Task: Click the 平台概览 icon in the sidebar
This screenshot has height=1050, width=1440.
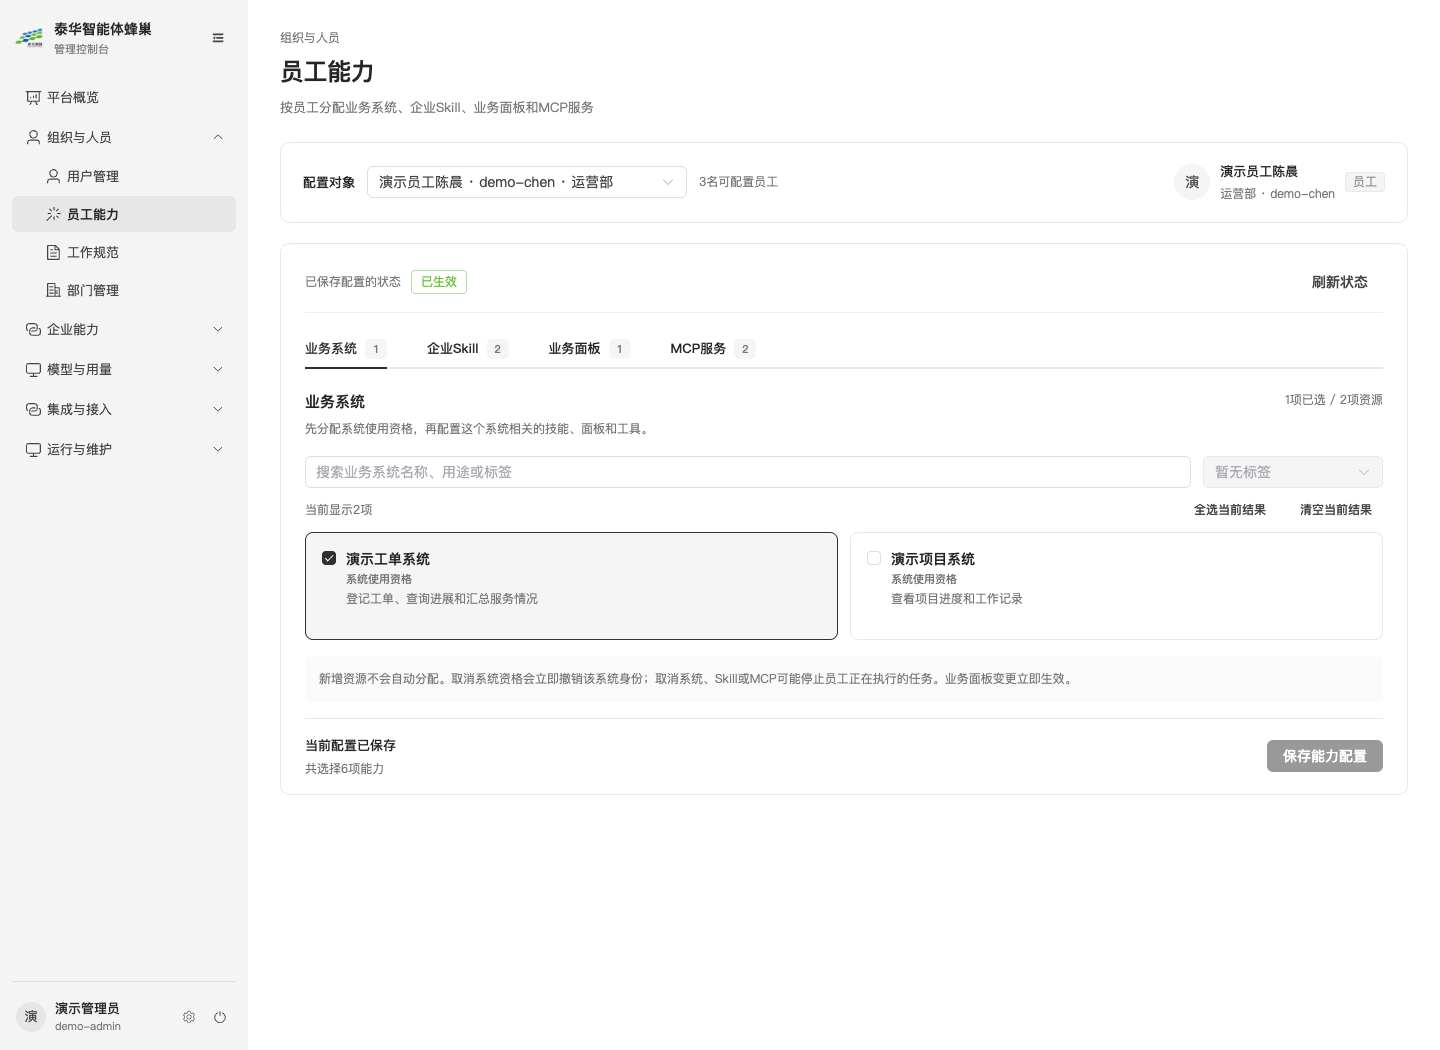Action: point(33,97)
